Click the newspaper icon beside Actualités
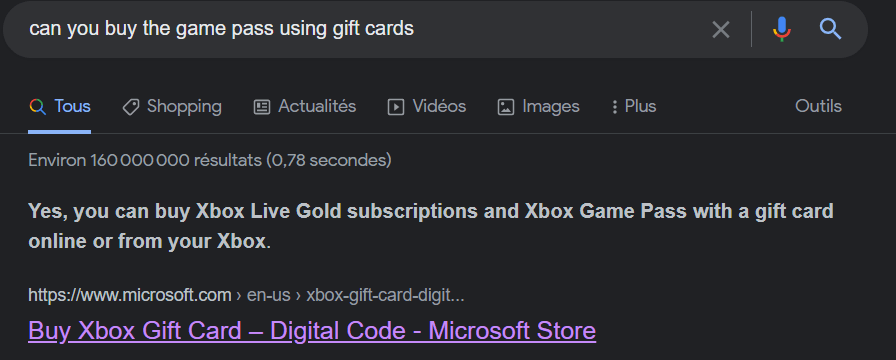Viewport: 896px width, 360px height. tap(262, 107)
